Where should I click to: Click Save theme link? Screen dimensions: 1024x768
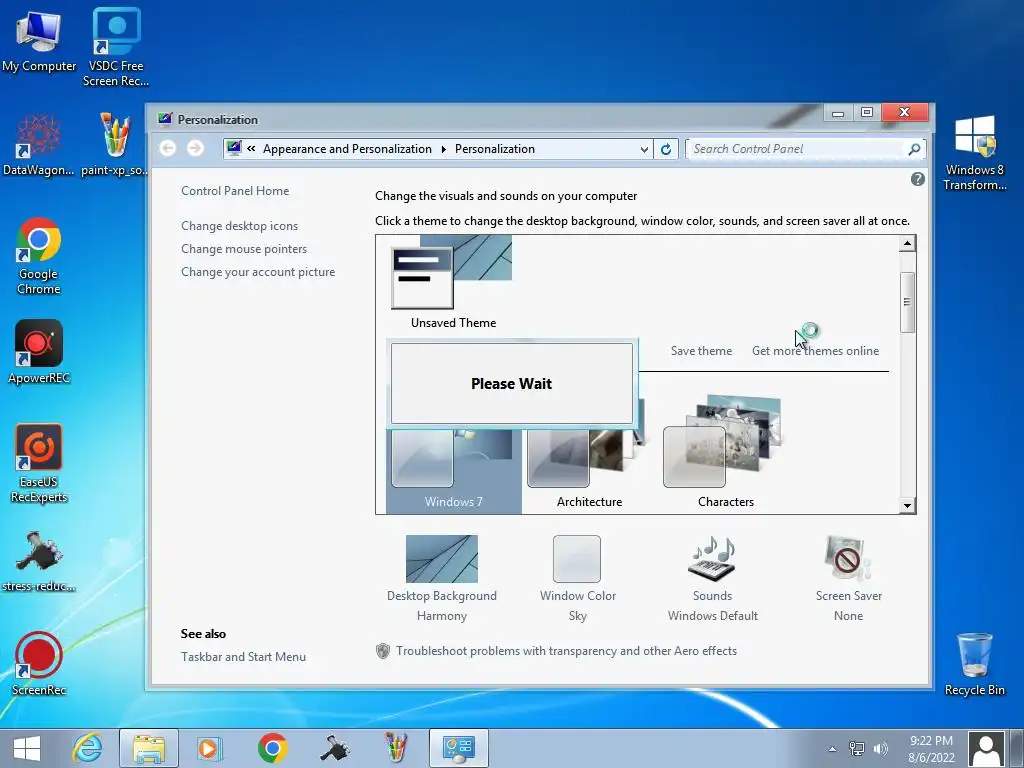[701, 351]
